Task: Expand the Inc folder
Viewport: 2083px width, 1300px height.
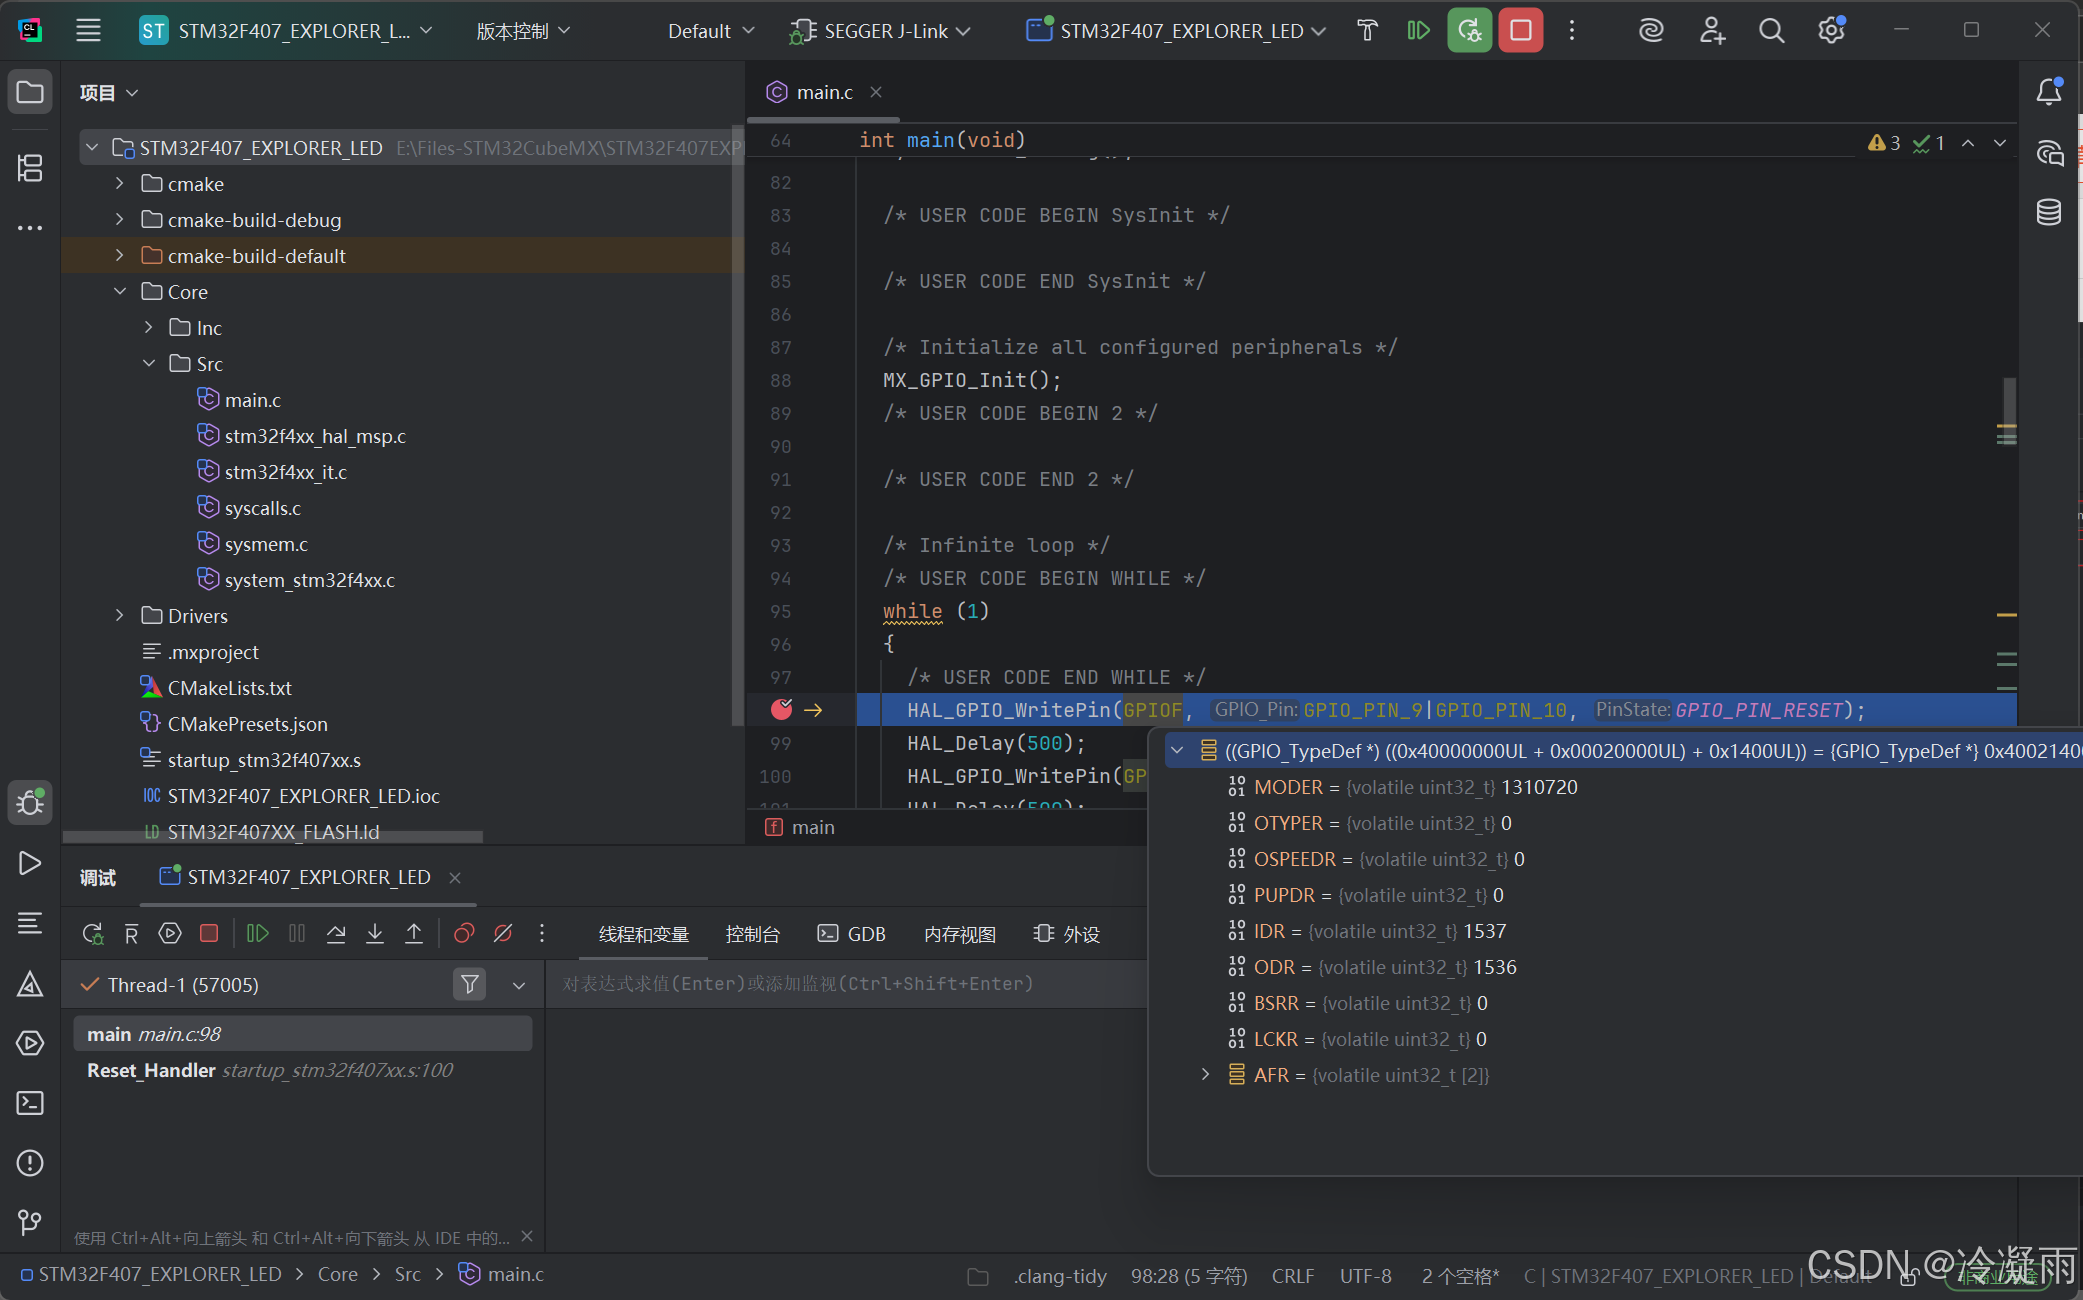Action: click(x=149, y=328)
